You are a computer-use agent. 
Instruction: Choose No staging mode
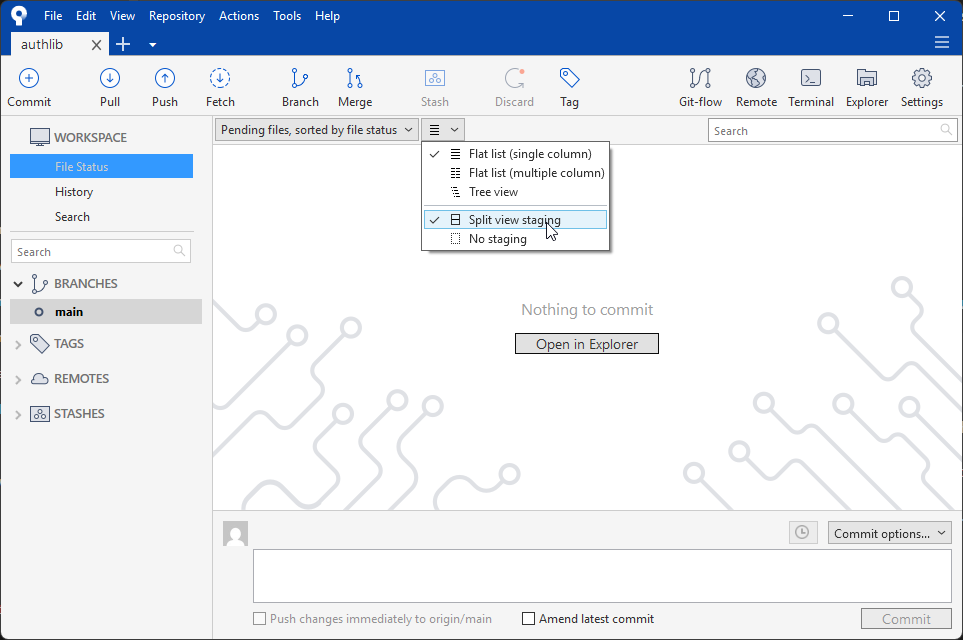(515, 239)
